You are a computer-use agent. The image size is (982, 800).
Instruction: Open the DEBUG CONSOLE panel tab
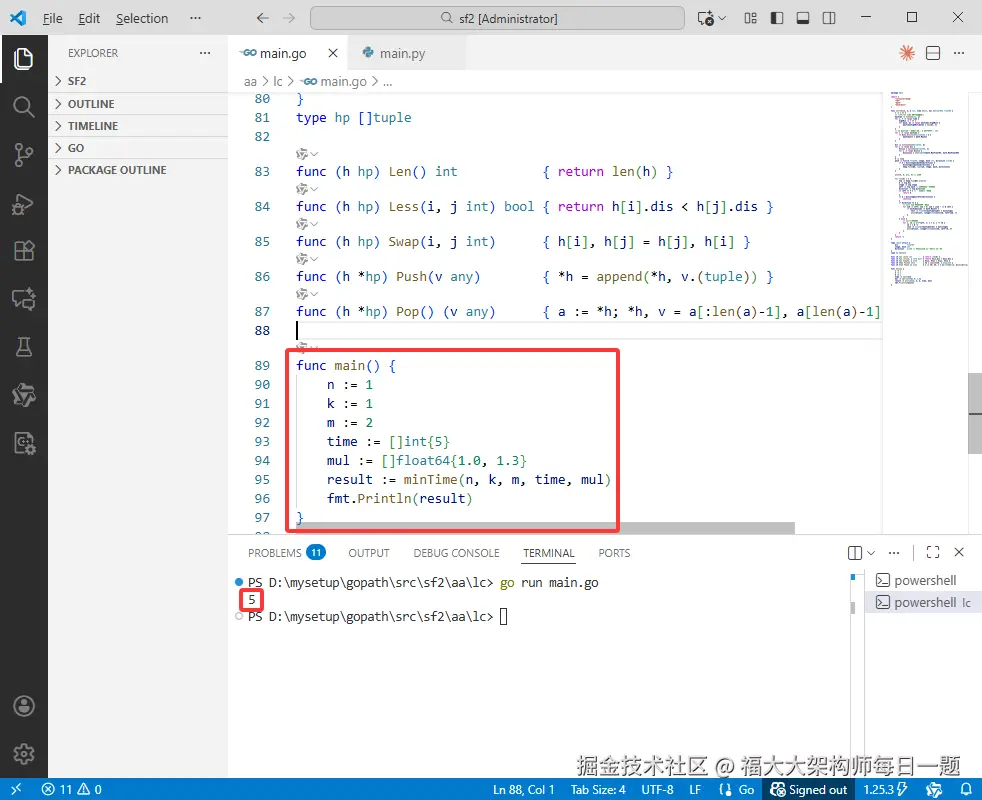coord(457,553)
